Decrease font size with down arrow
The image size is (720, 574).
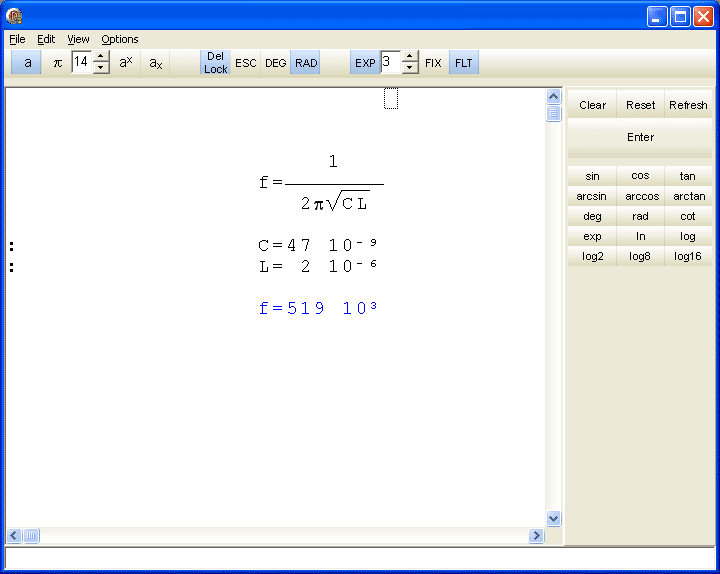pos(101,68)
